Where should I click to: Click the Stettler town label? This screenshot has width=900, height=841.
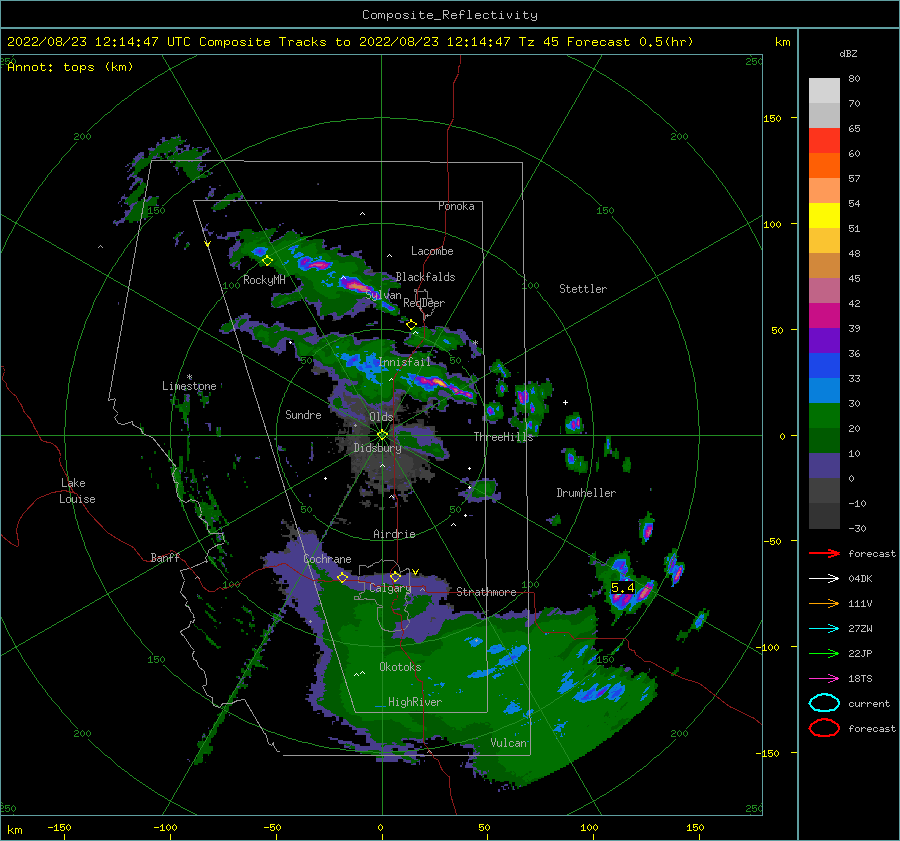pos(583,289)
